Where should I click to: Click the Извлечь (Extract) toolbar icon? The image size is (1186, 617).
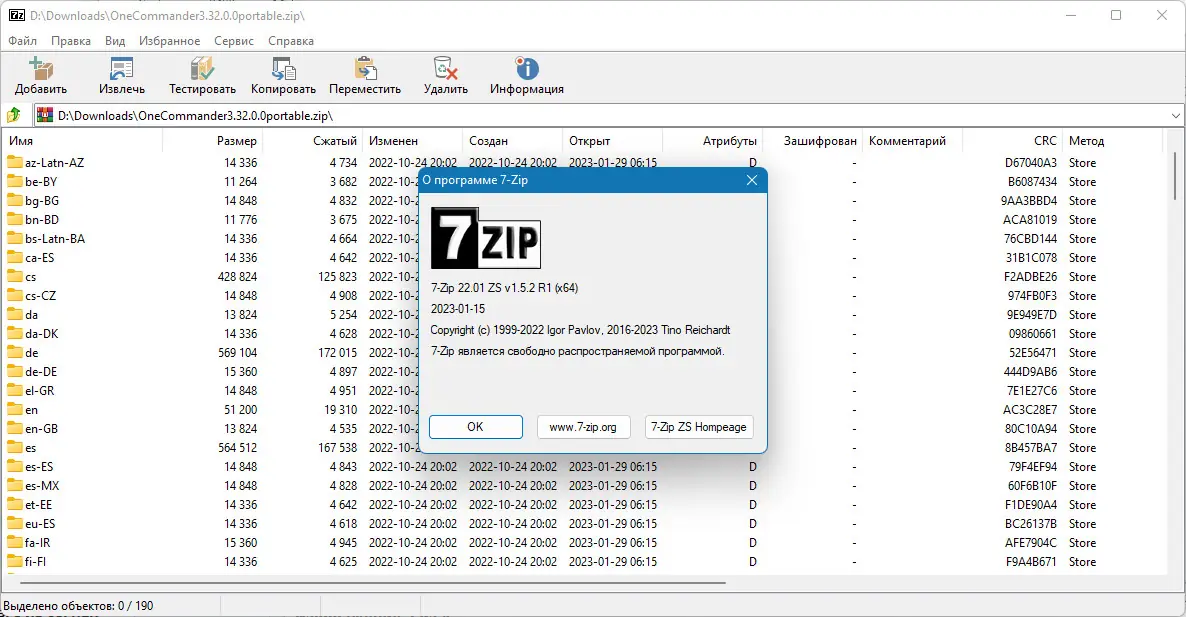pyautogui.click(x=121, y=70)
